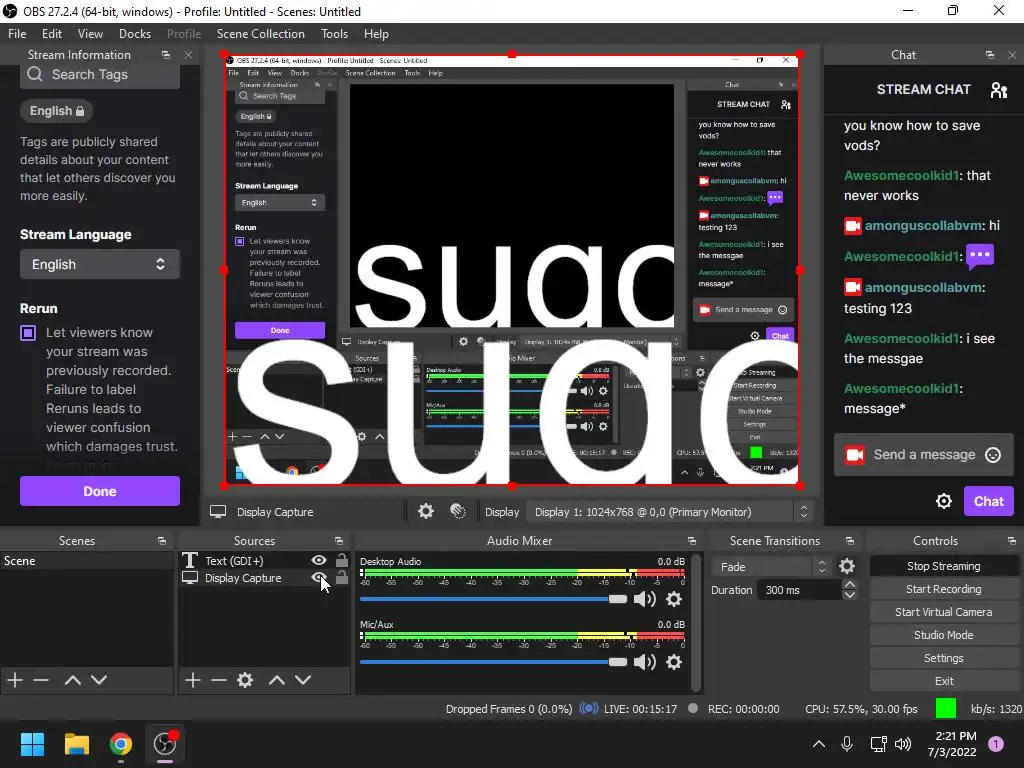Screen dimensions: 1024x768
Task: Float the Controls dock
Action: [1012, 541]
